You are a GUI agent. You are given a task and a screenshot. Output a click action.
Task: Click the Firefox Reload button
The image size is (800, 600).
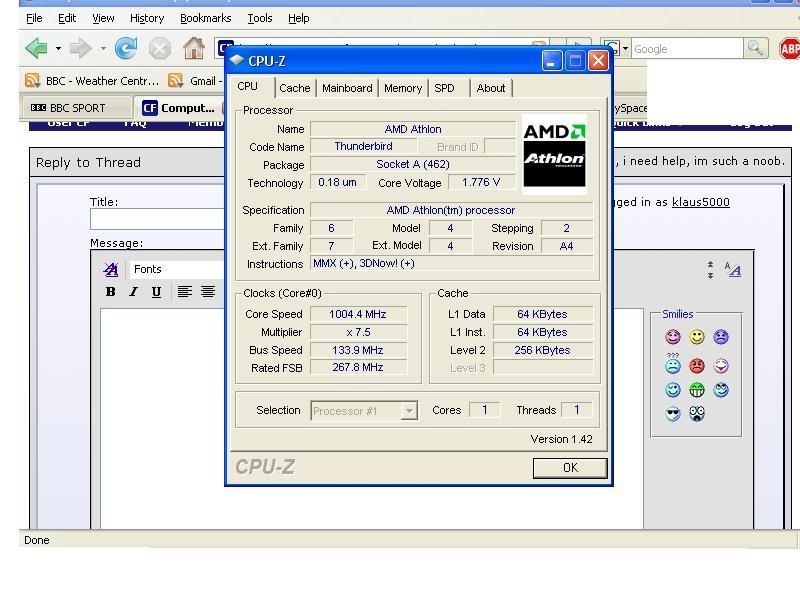click(126, 48)
